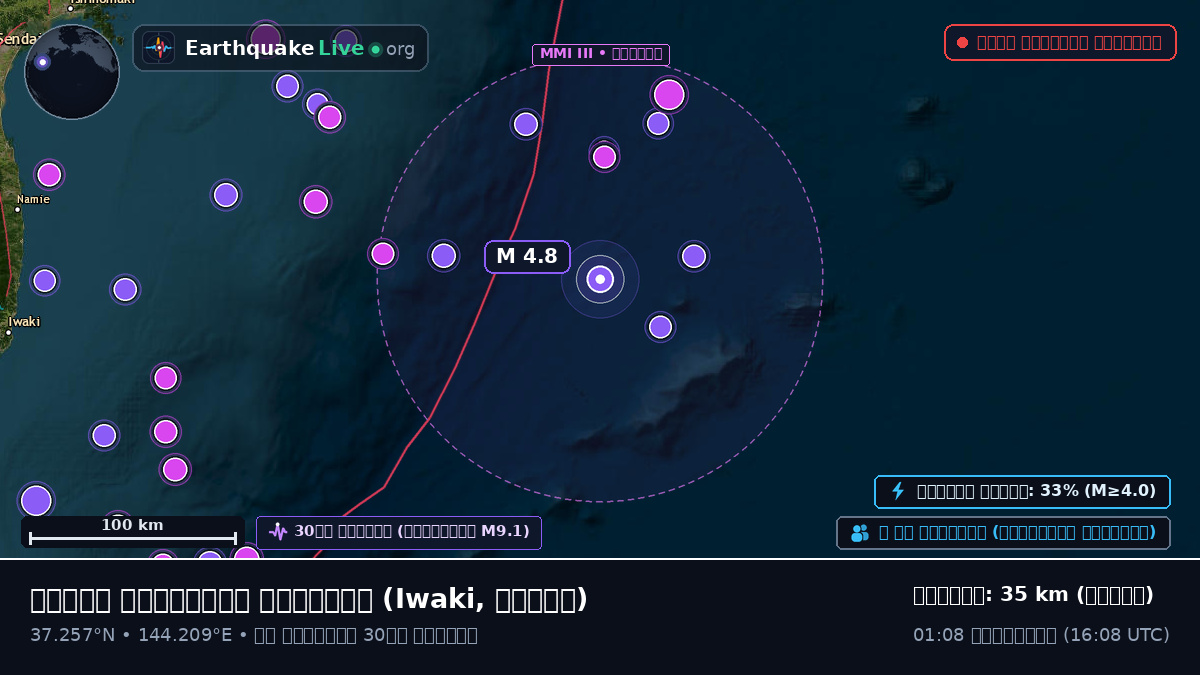1200x675 pixels.
Task: Click the green live-status dot before org
Action: pyautogui.click(x=375, y=49)
